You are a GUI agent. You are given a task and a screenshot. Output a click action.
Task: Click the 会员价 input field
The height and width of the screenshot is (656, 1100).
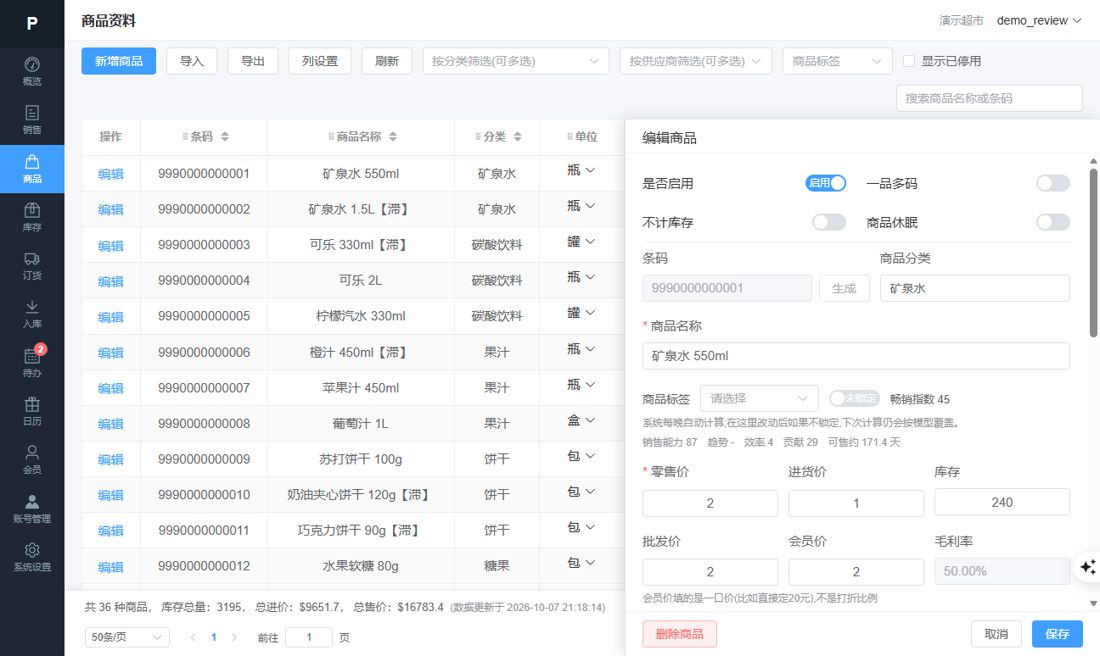coord(856,572)
